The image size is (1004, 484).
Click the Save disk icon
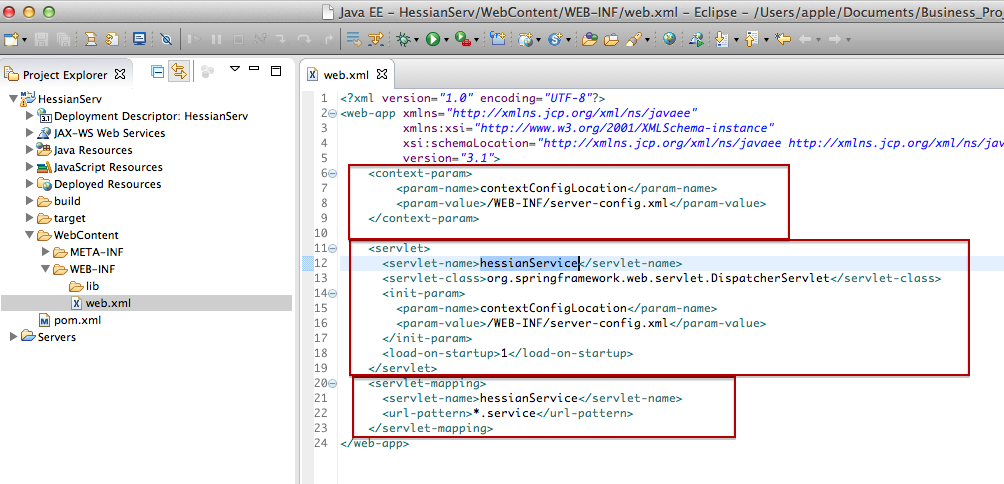click(x=41, y=39)
